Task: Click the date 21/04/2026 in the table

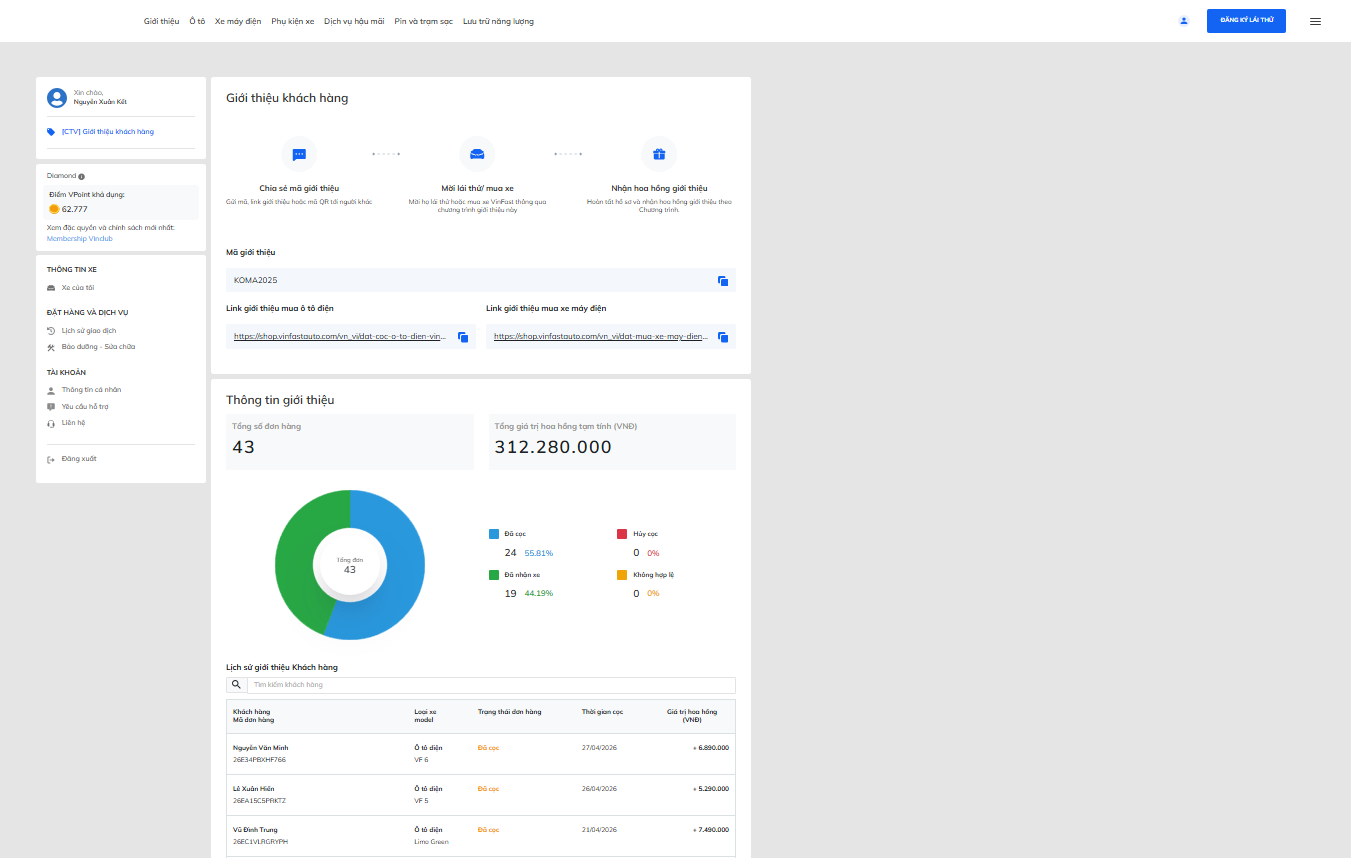Action: point(600,830)
